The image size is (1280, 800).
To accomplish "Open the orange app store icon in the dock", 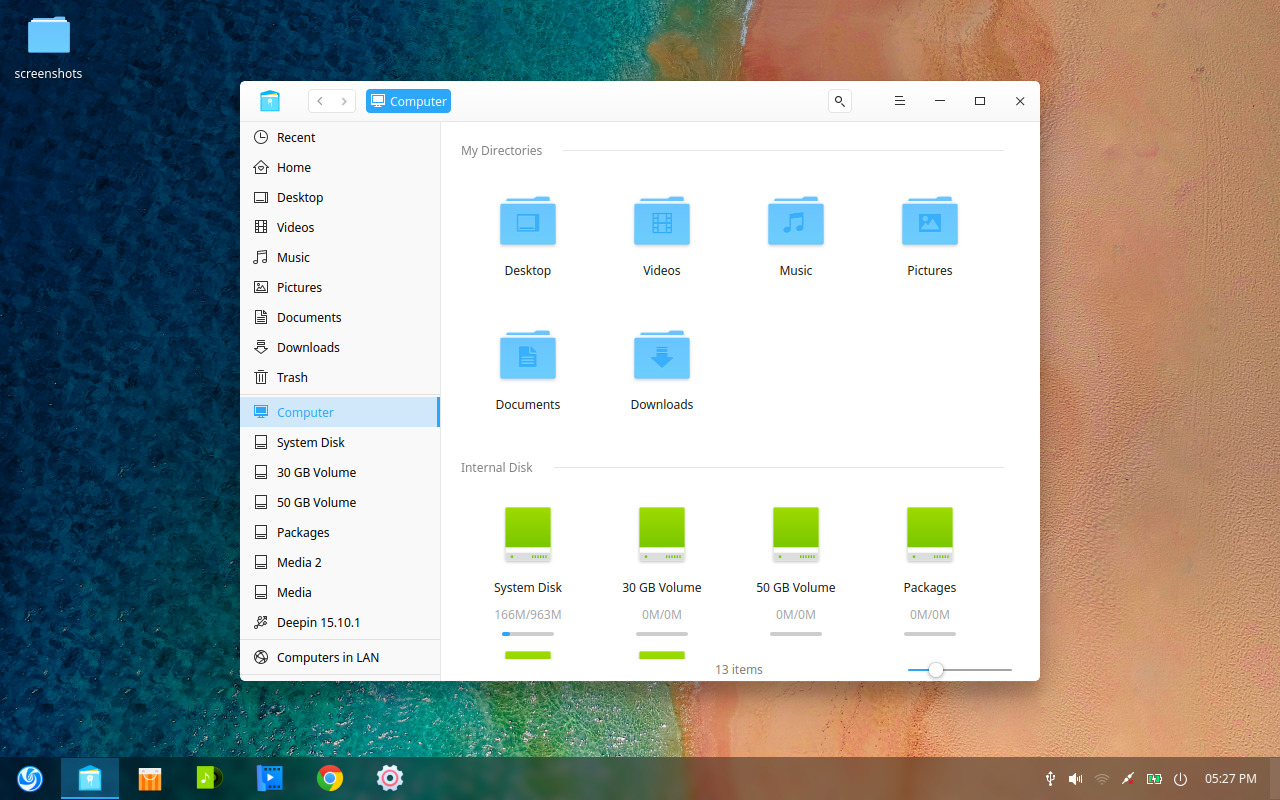I will click(x=149, y=778).
